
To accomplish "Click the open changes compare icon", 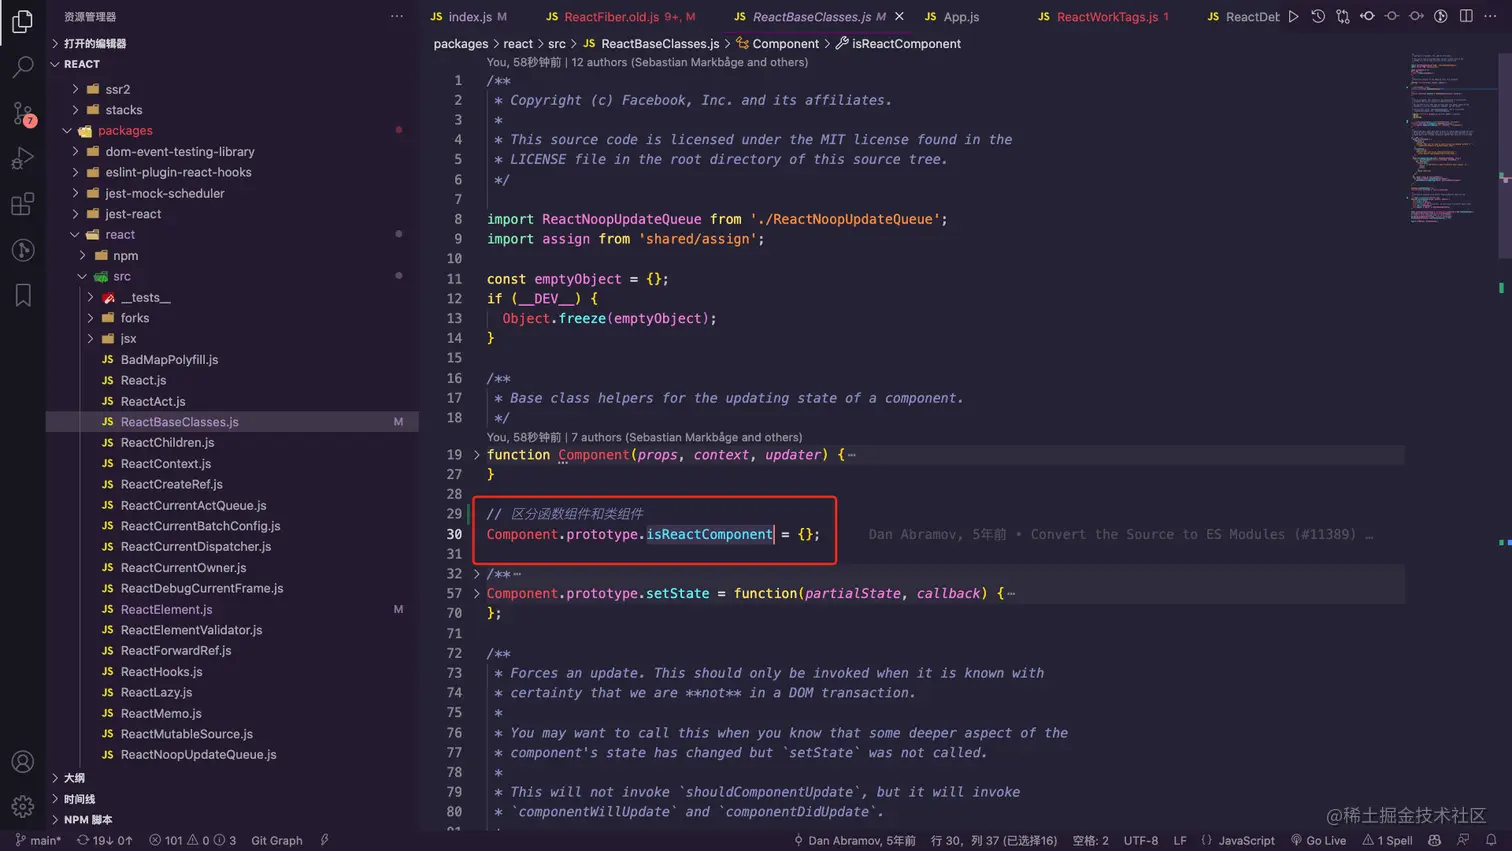I will click(x=1343, y=16).
